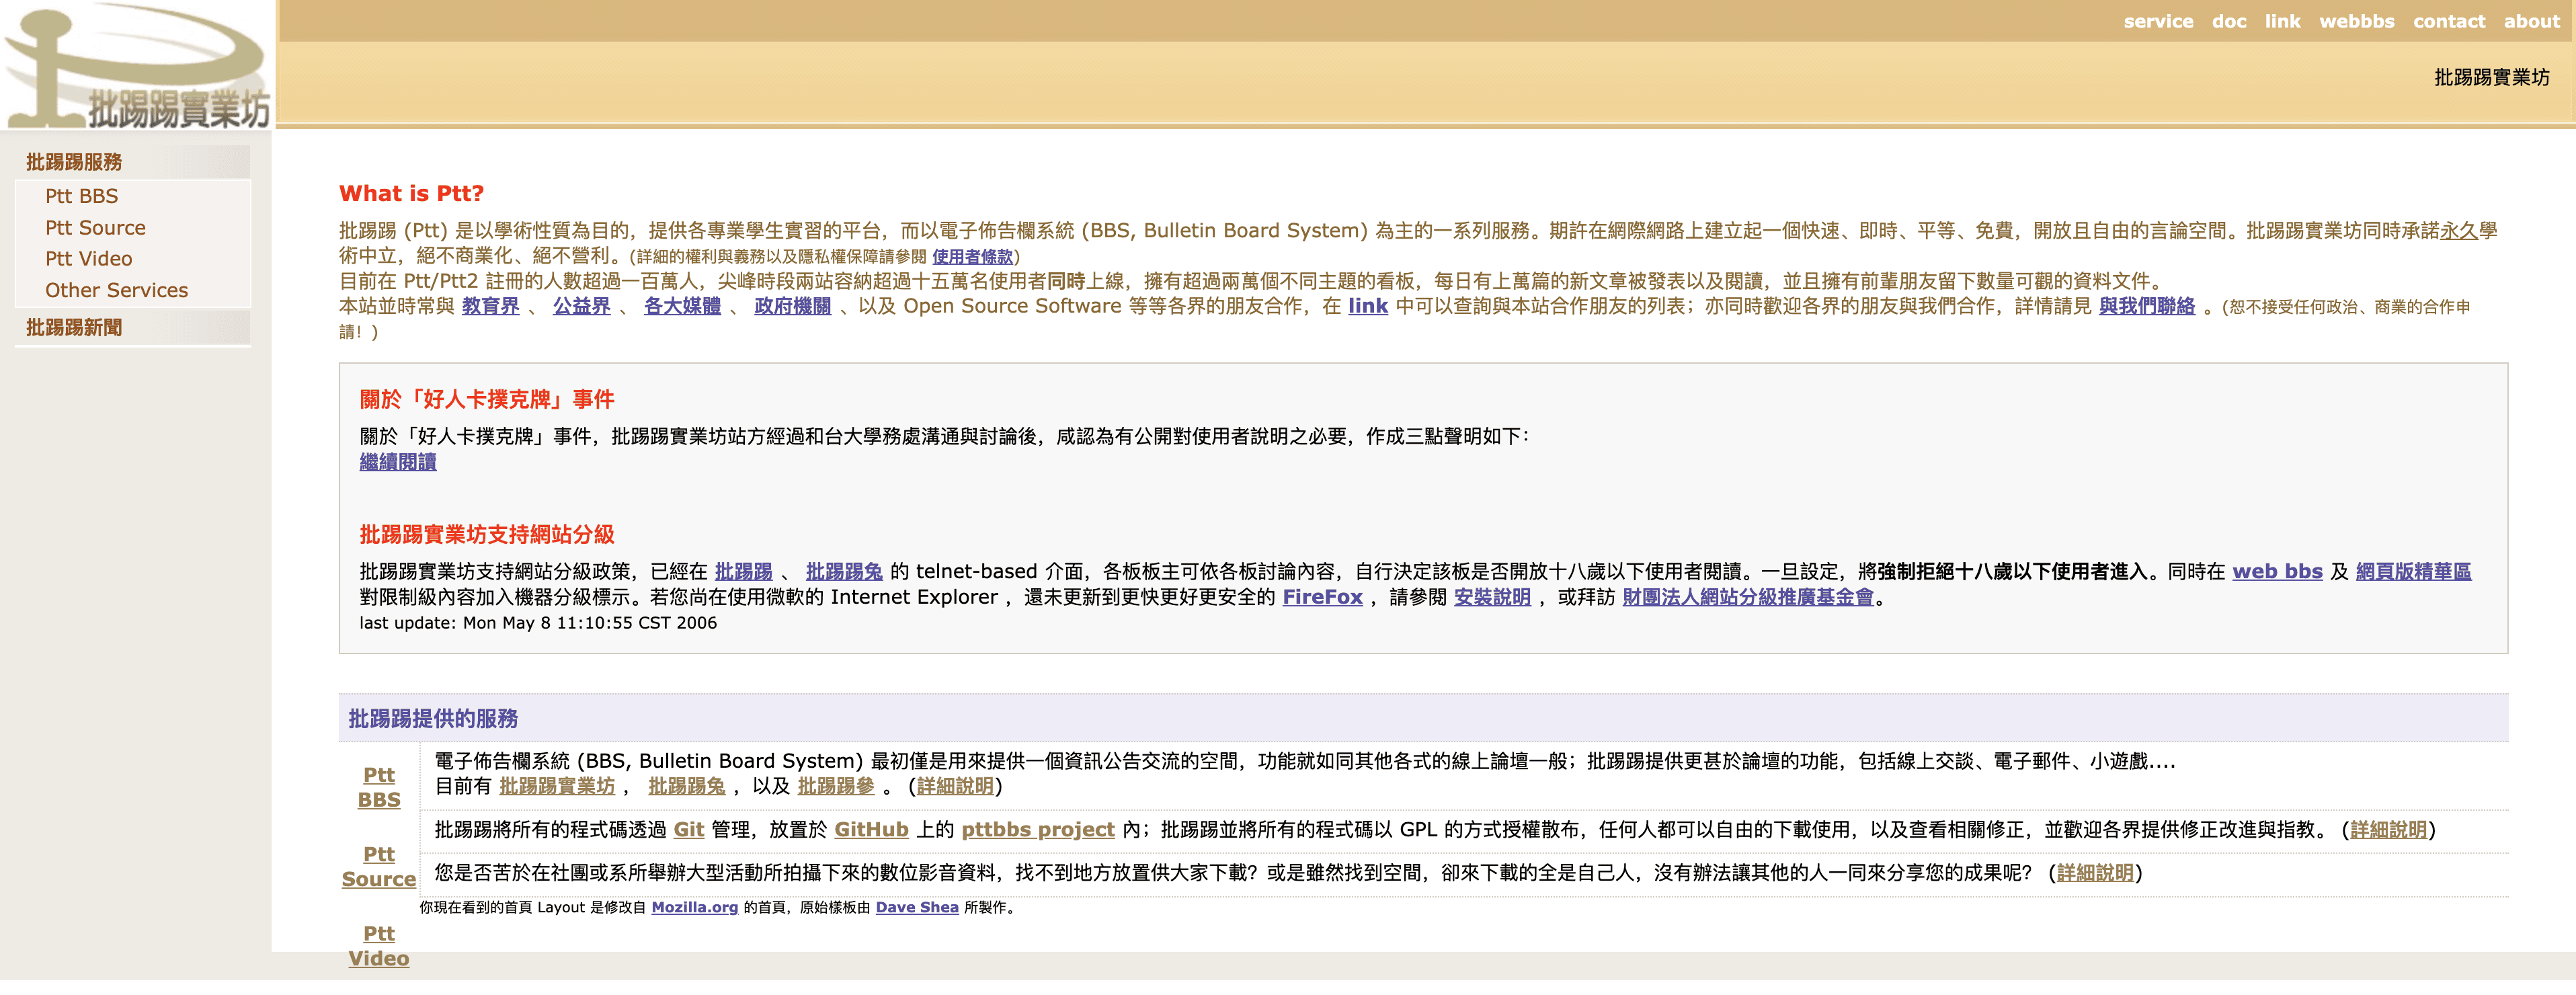Screen dimensions: 2576x995
Task: Click the Mozilla.org link
Action: pos(694,907)
